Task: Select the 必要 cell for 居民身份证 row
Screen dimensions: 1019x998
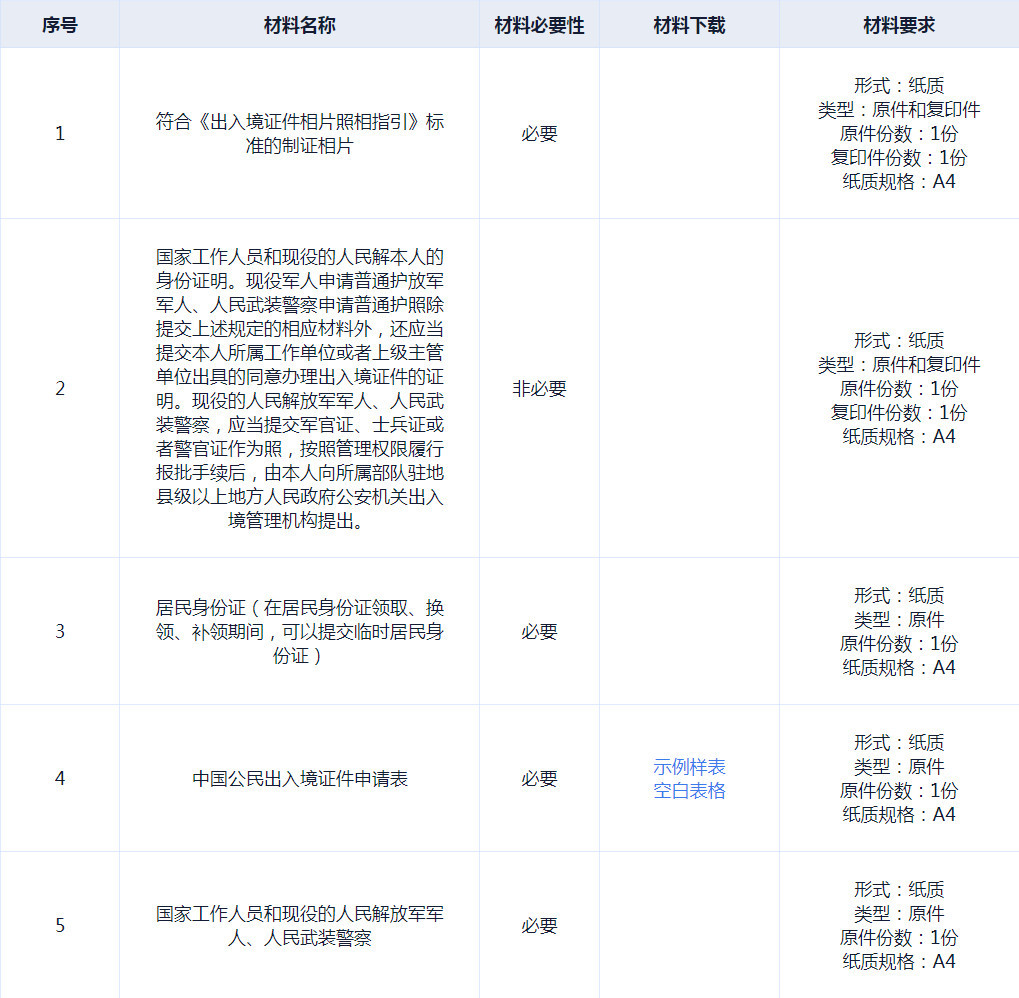Action: pos(539,631)
